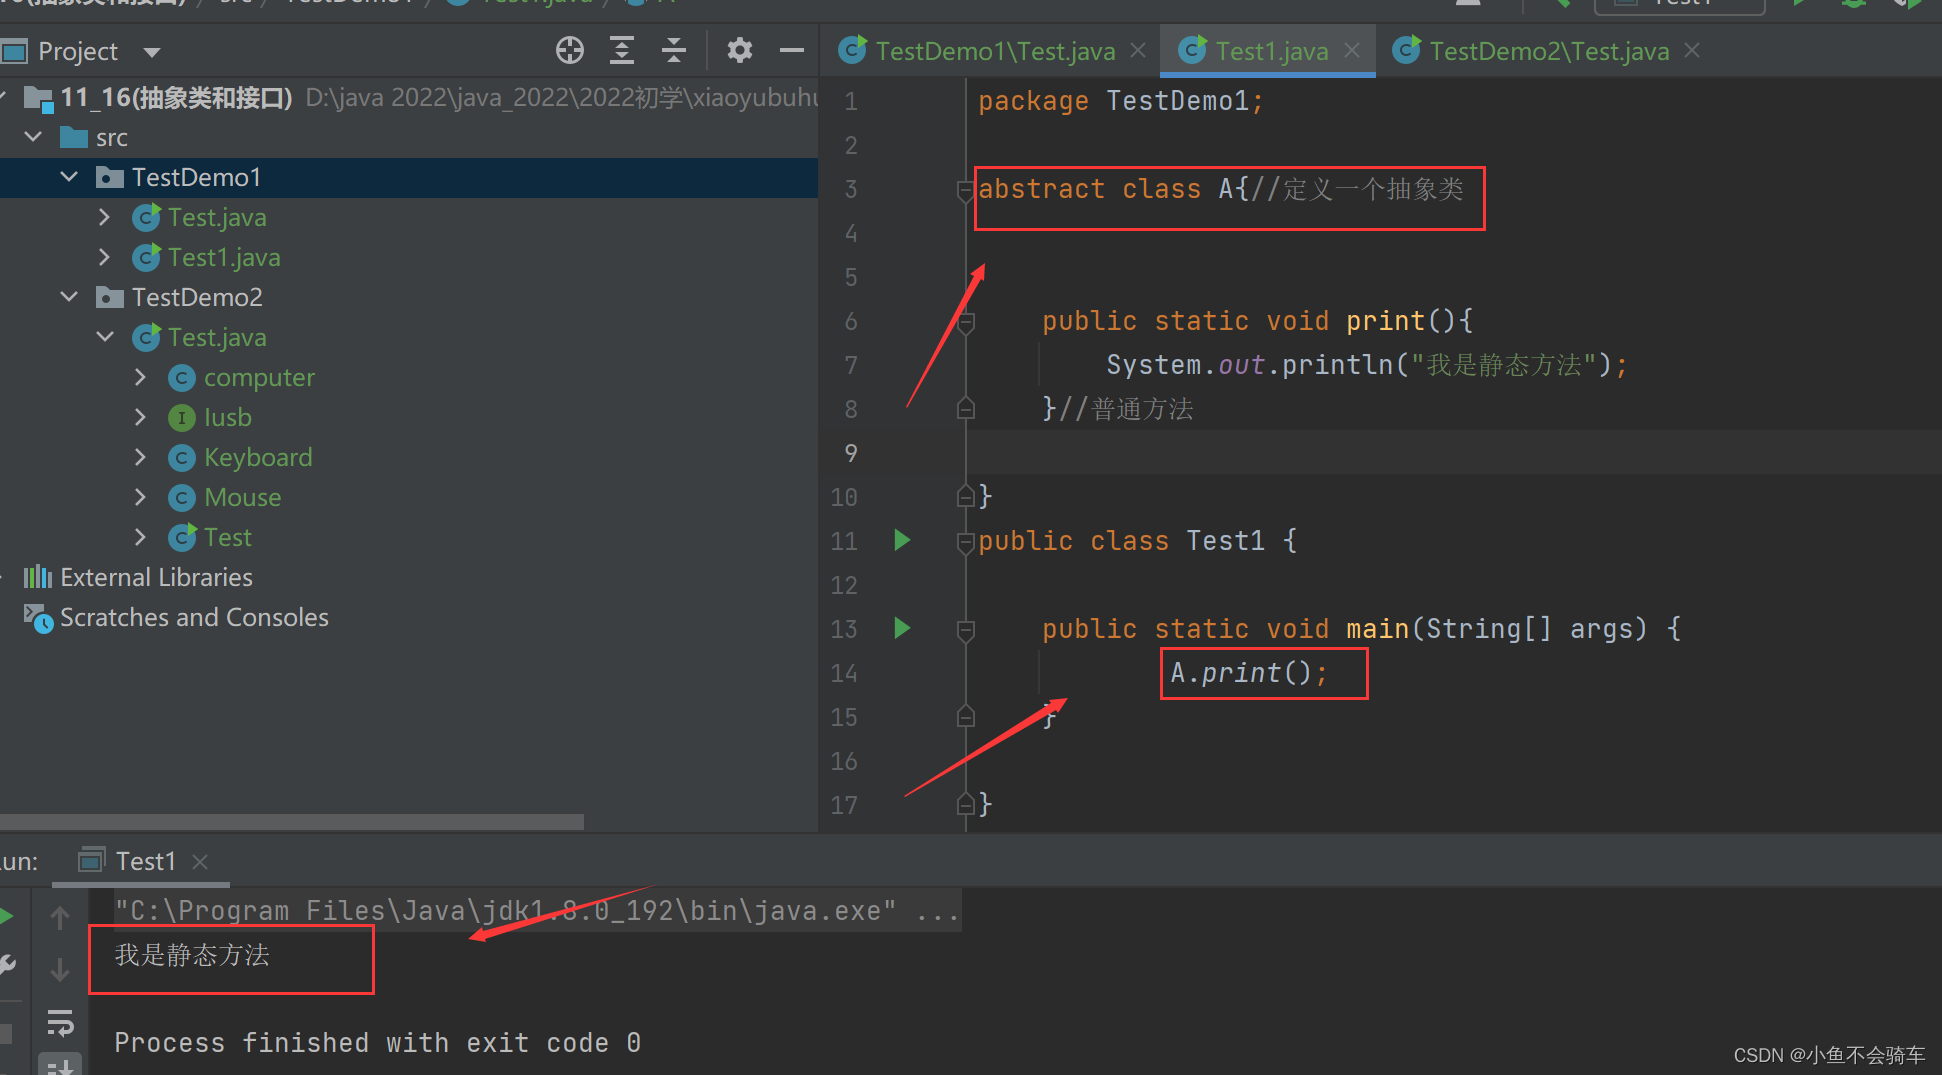Select the Mouse class
Image resolution: width=1942 pixels, height=1075 pixels.
(x=225, y=497)
